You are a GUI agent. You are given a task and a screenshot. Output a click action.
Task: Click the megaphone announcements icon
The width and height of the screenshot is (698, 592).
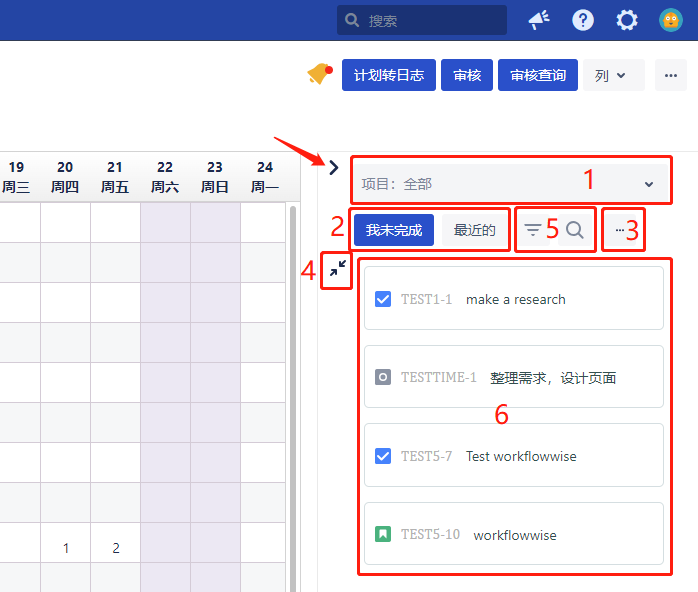pos(539,20)
